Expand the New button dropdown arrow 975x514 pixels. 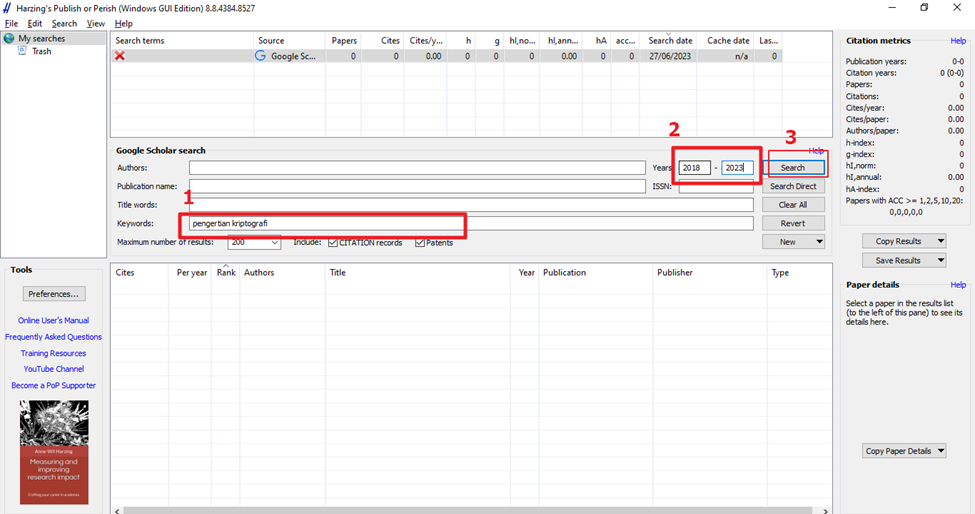[819, 242]
